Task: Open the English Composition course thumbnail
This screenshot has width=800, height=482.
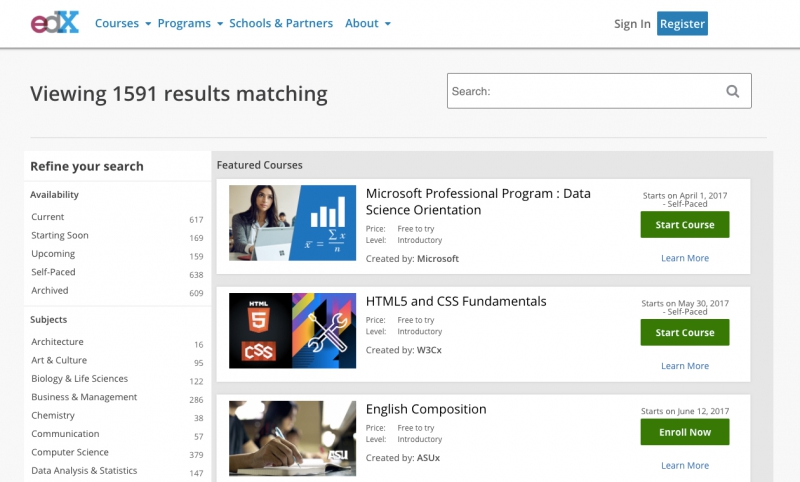Action: 292,438
